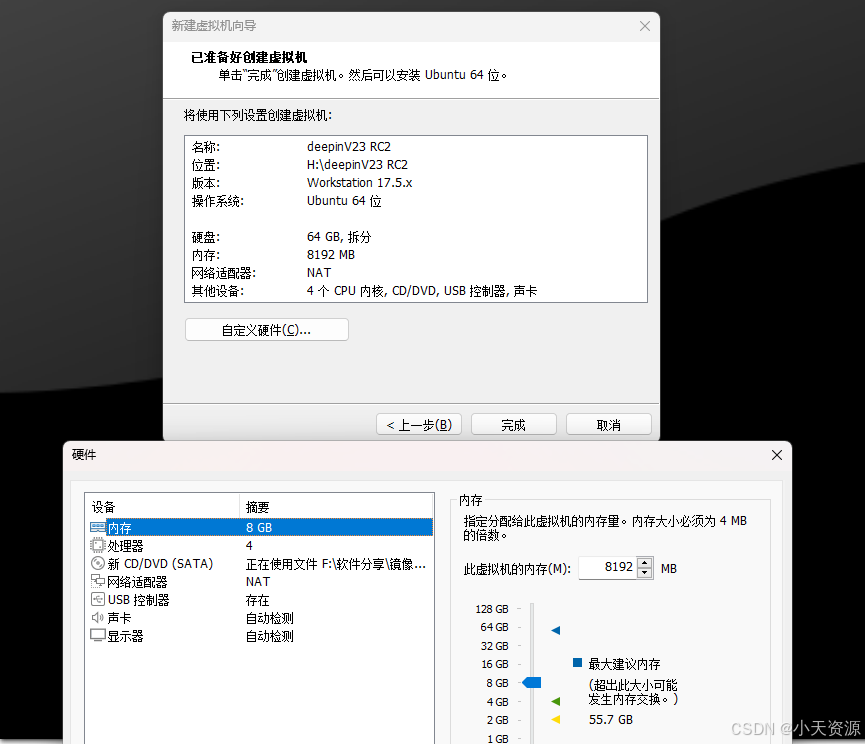865x744 pixels.
Task: Decrease memory with the down stepper arrow
Action: (644, 573)
